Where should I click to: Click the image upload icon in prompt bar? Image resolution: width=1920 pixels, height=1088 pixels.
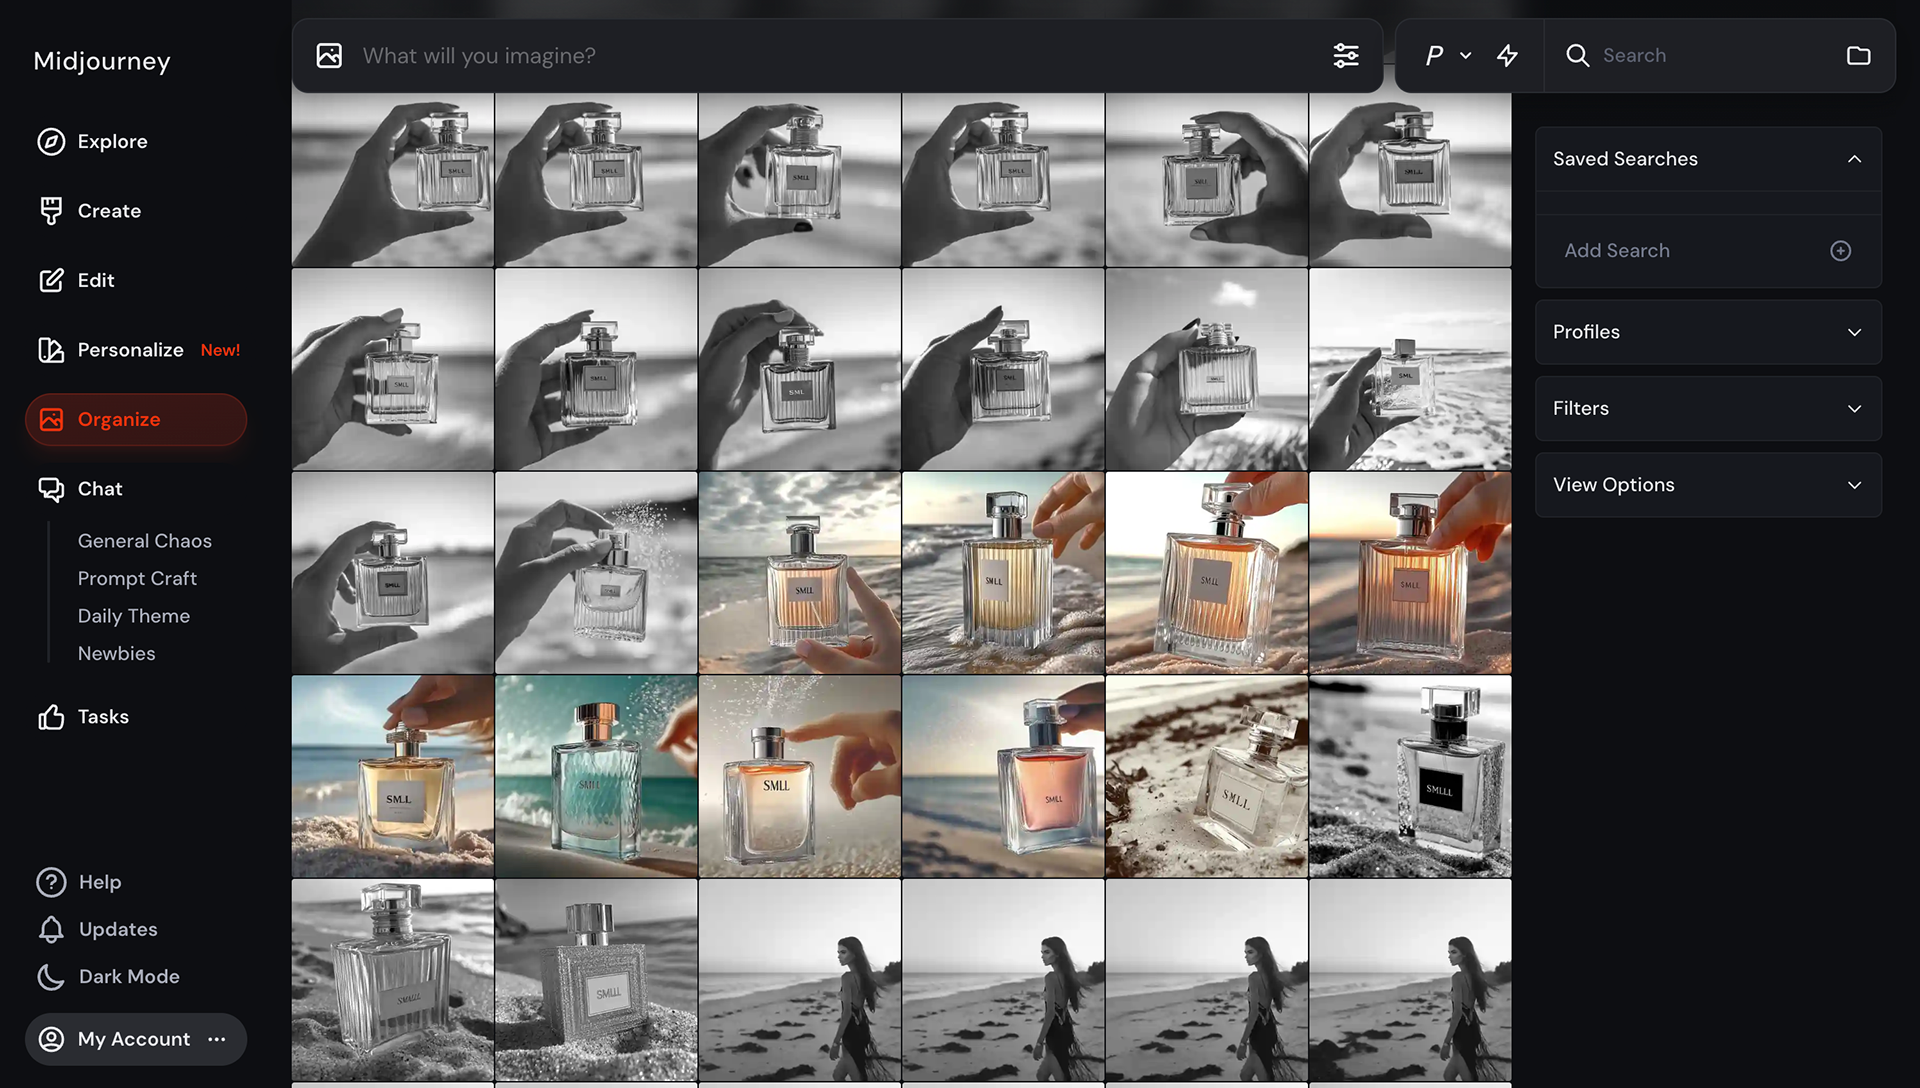329,56
